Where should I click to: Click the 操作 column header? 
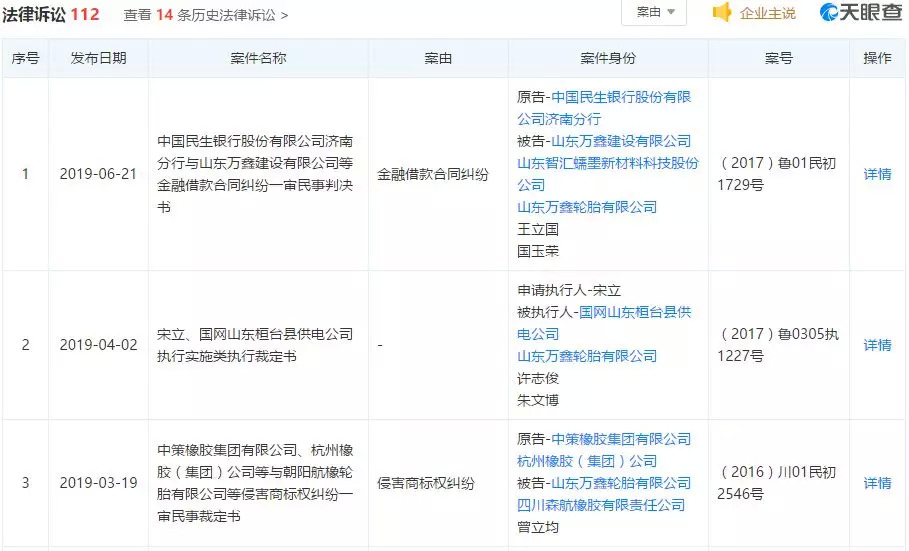(877, 58)
